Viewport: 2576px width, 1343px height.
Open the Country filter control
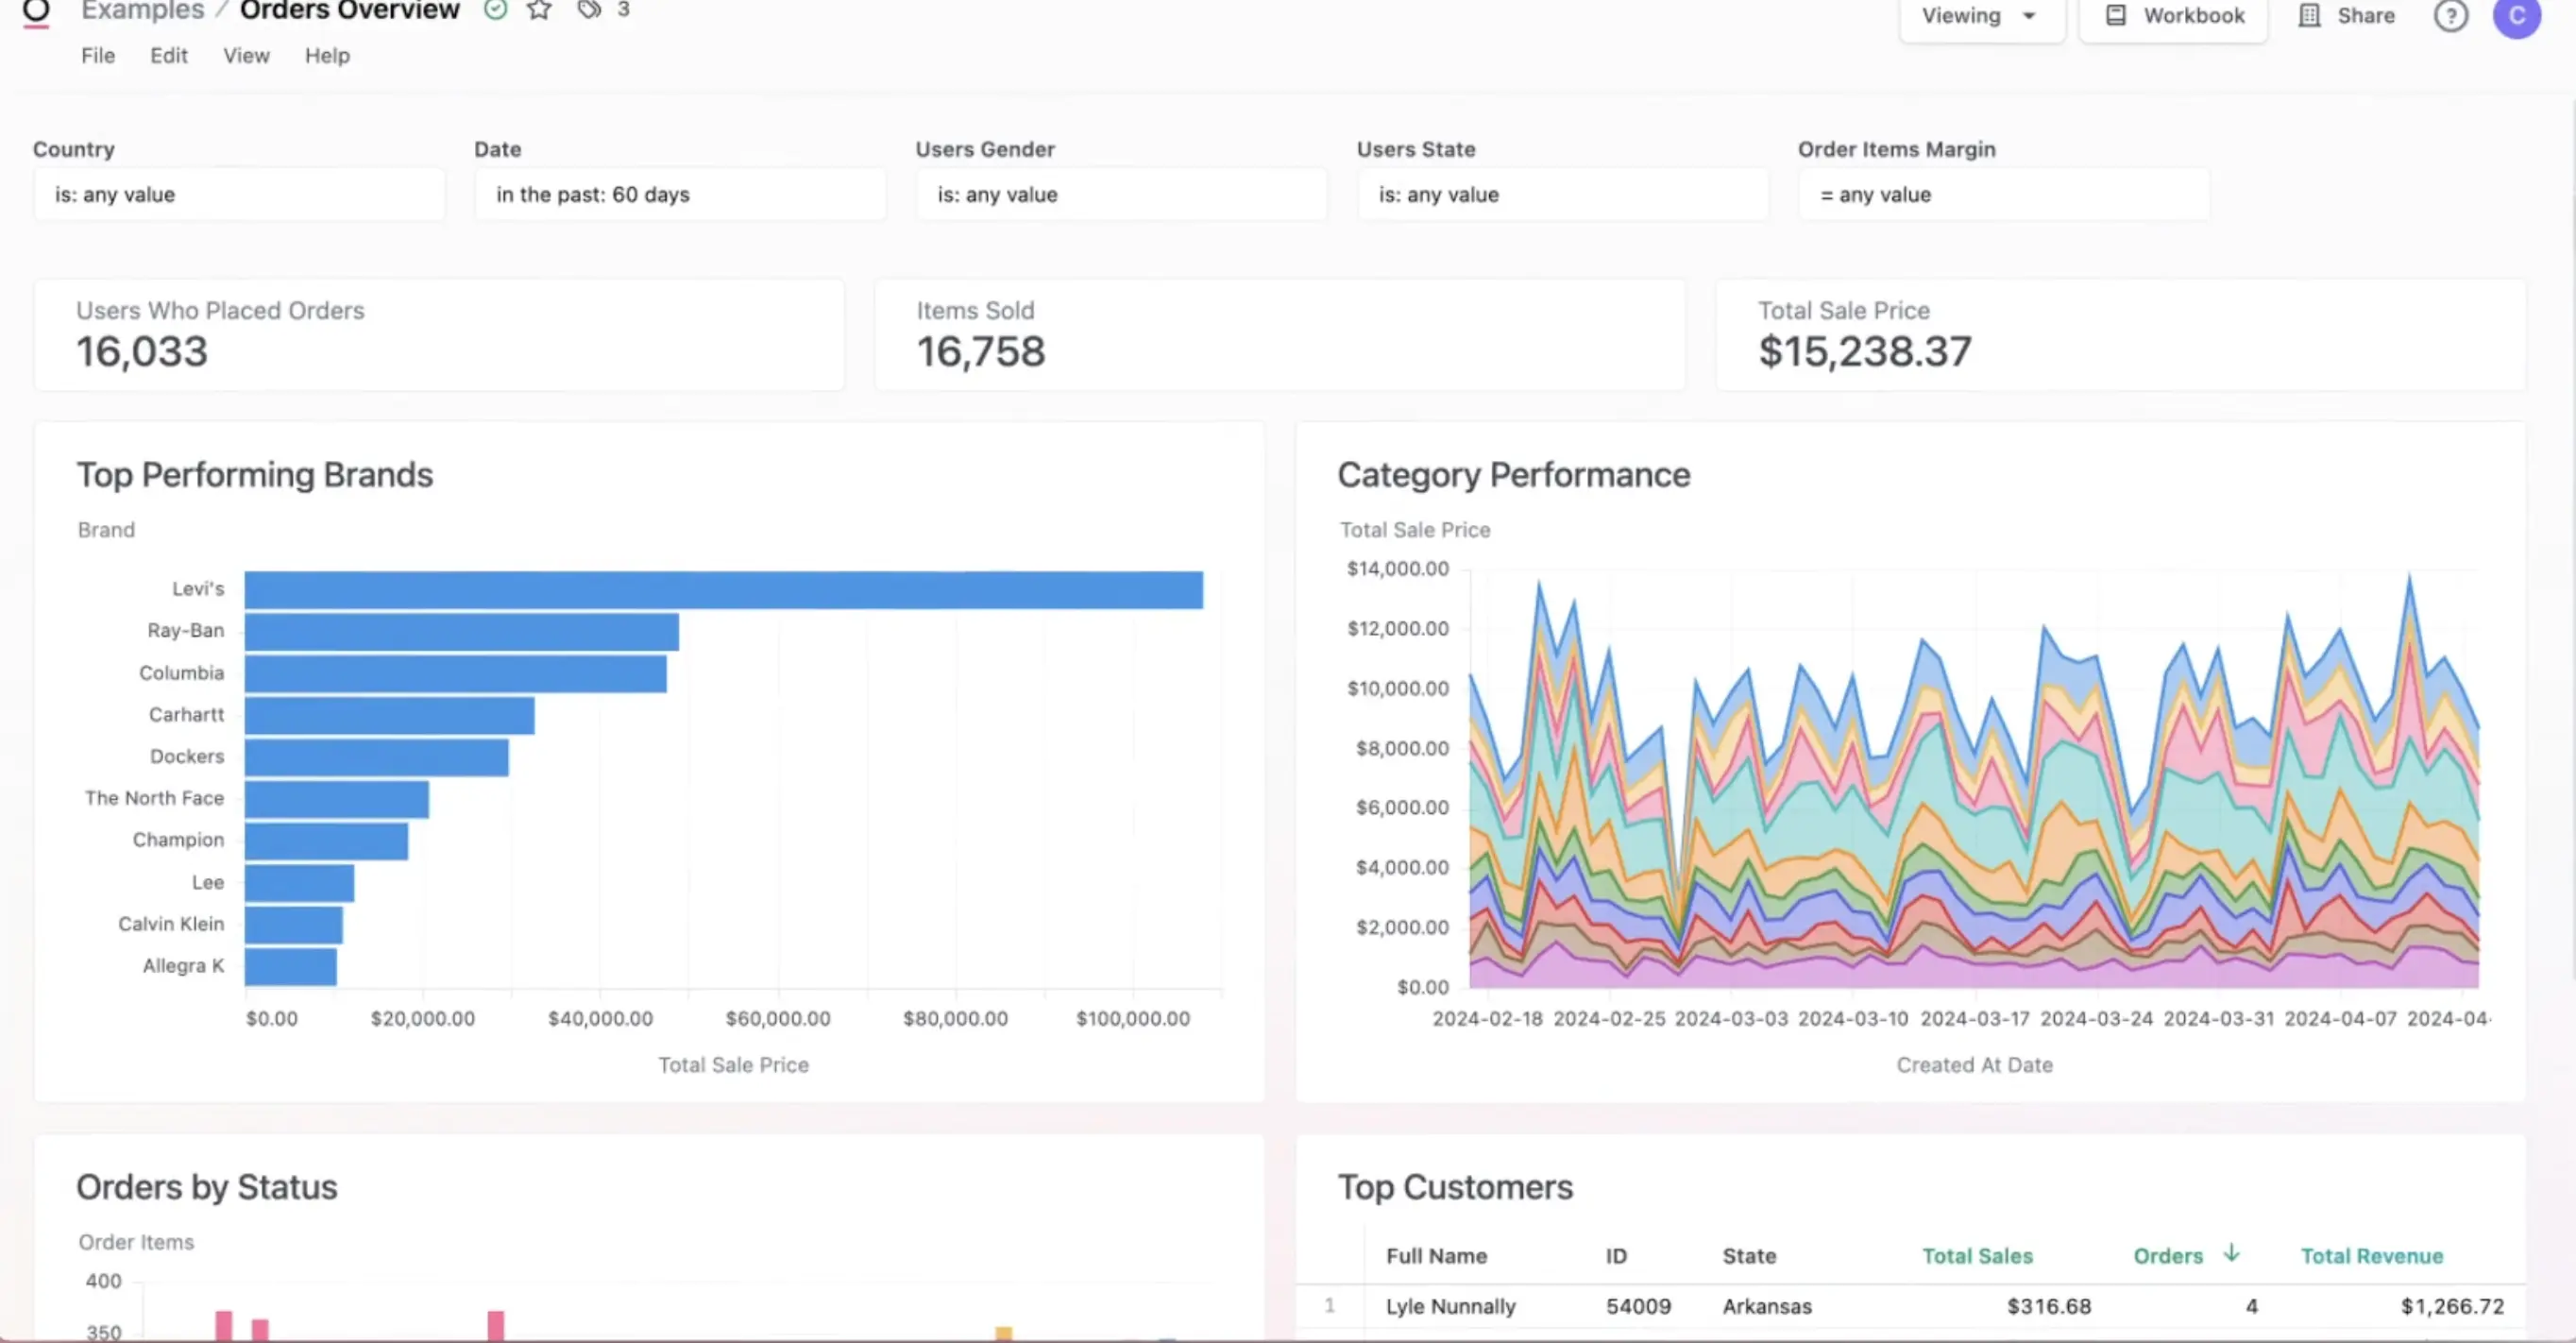239,194
